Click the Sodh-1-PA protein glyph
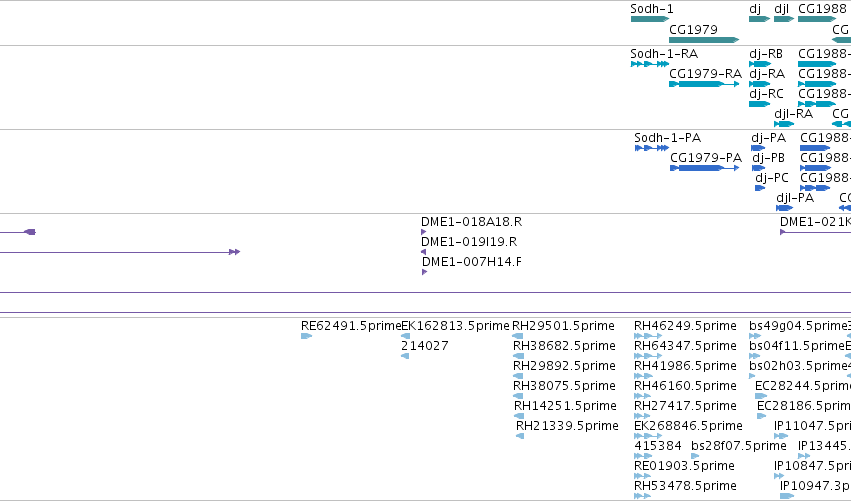Viewport: 851px width, 501px height. 652,148
